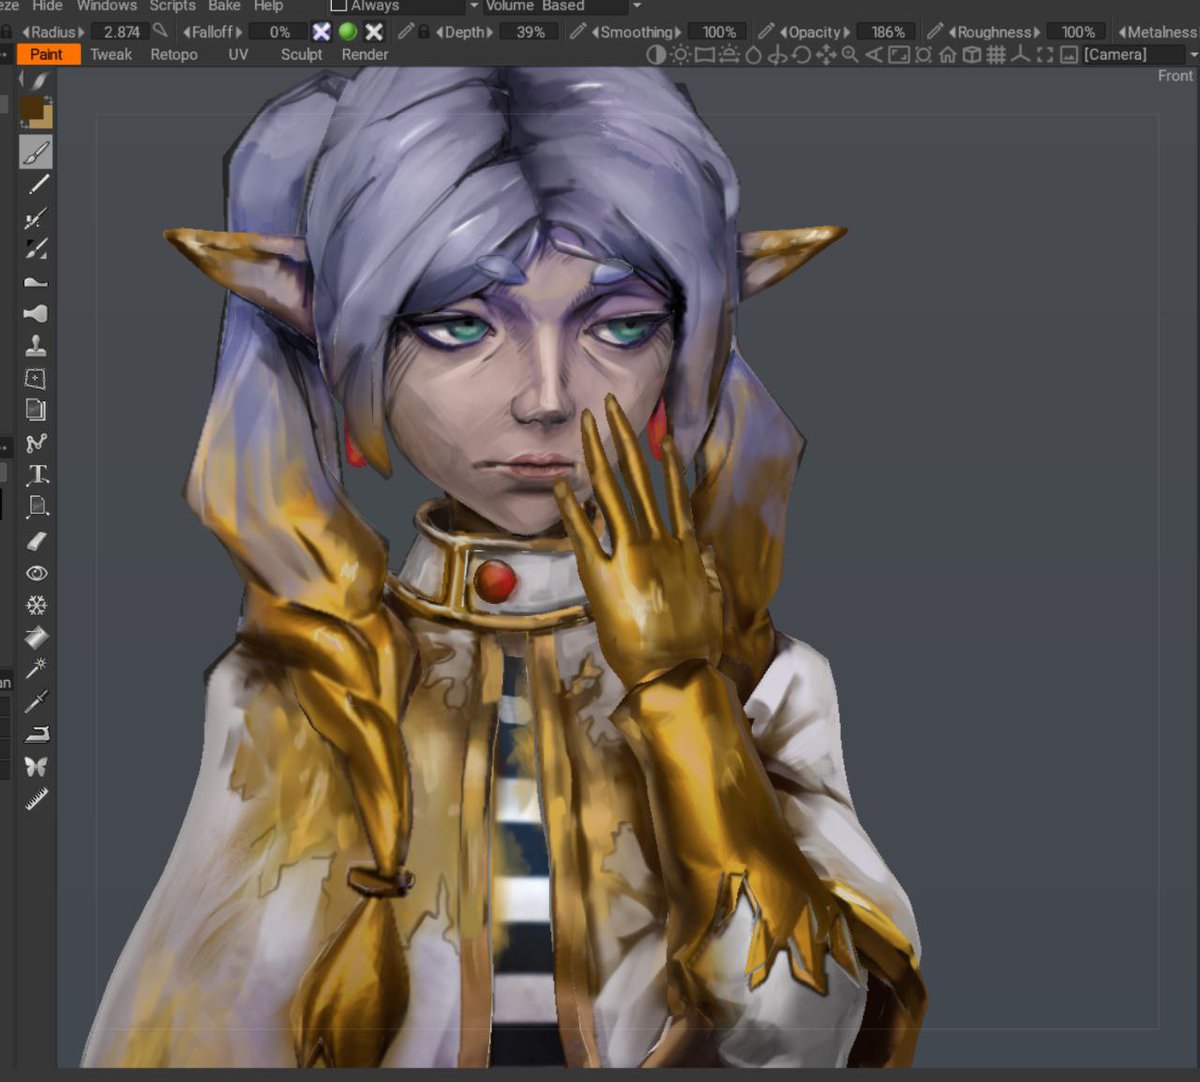Toggle the pen pressure icon beside Opacity
The width and height of the screenshot is (1200, 1082).
coord(766,32)
